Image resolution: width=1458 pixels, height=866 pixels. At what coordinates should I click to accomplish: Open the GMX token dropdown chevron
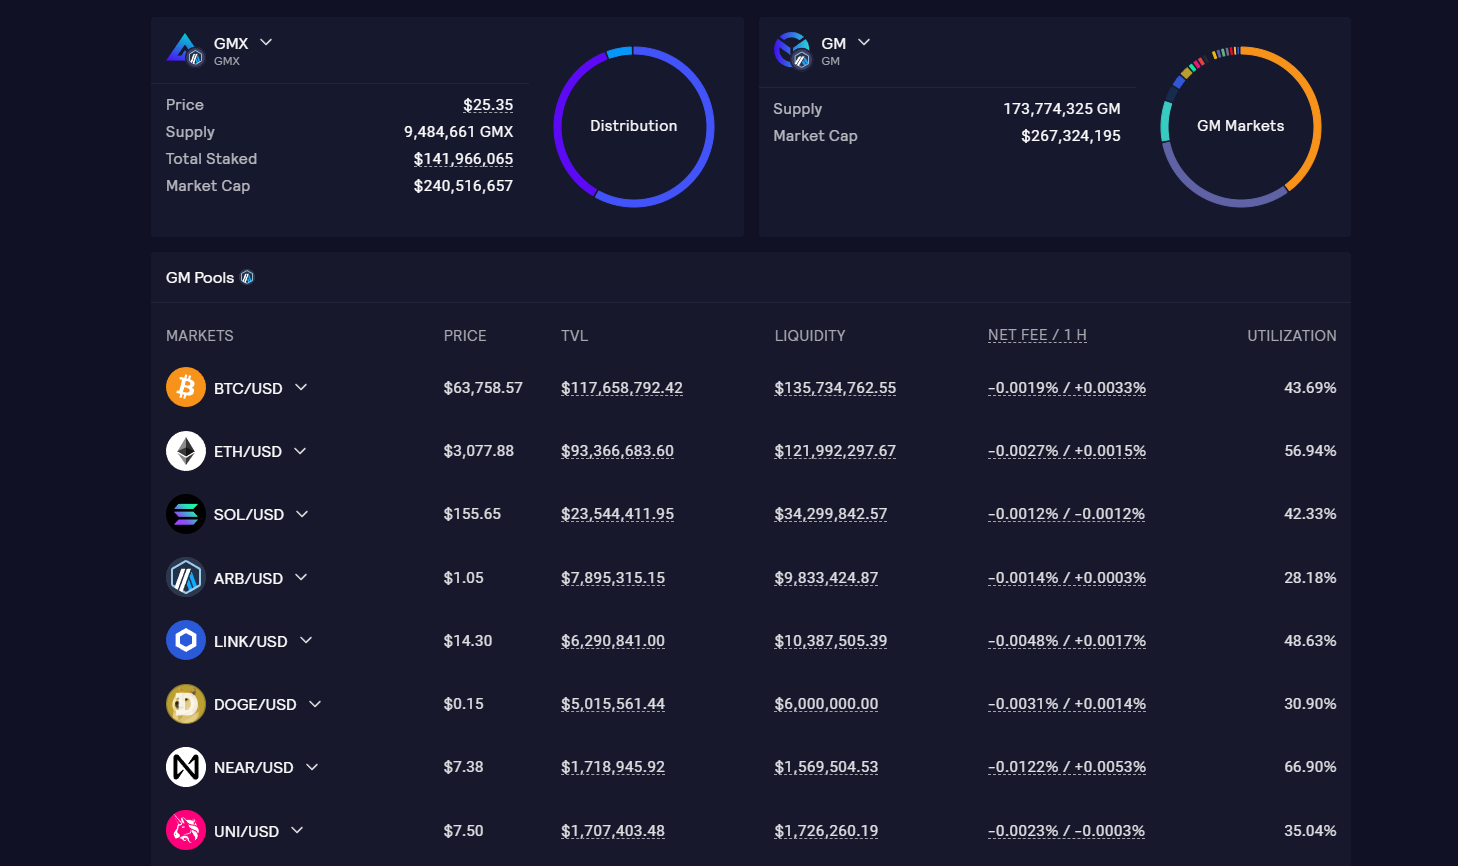[266, 43]
